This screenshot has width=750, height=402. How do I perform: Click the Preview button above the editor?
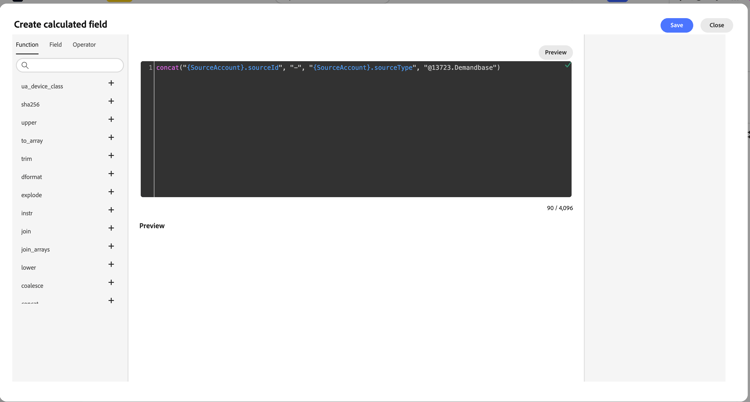[555, 53]
